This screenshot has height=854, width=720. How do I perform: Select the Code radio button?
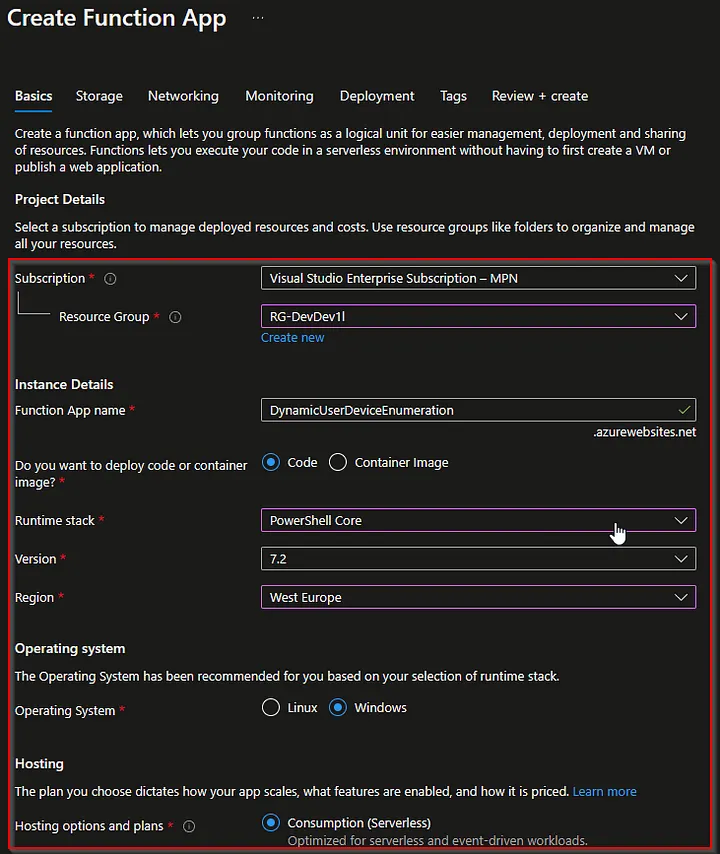[270, 462]
